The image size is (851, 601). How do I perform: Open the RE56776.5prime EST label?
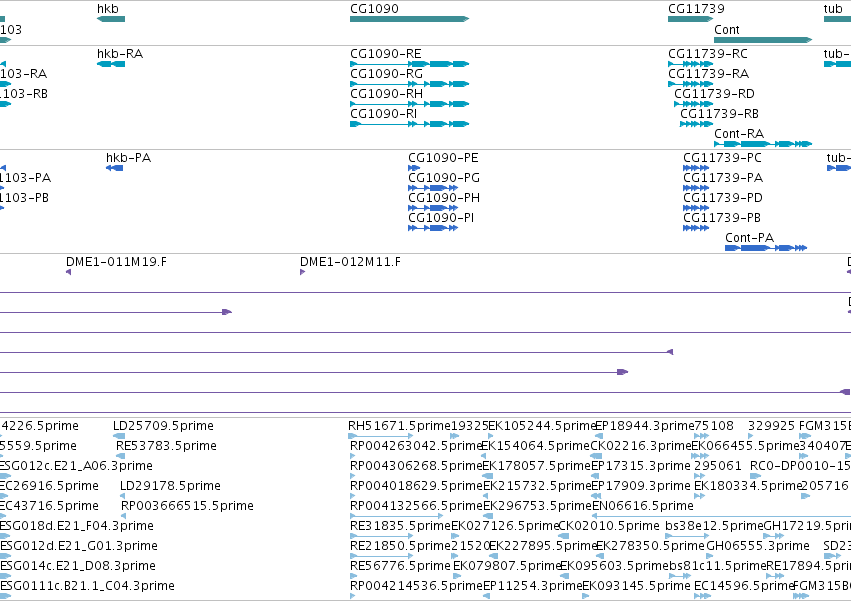pos(400,566)
